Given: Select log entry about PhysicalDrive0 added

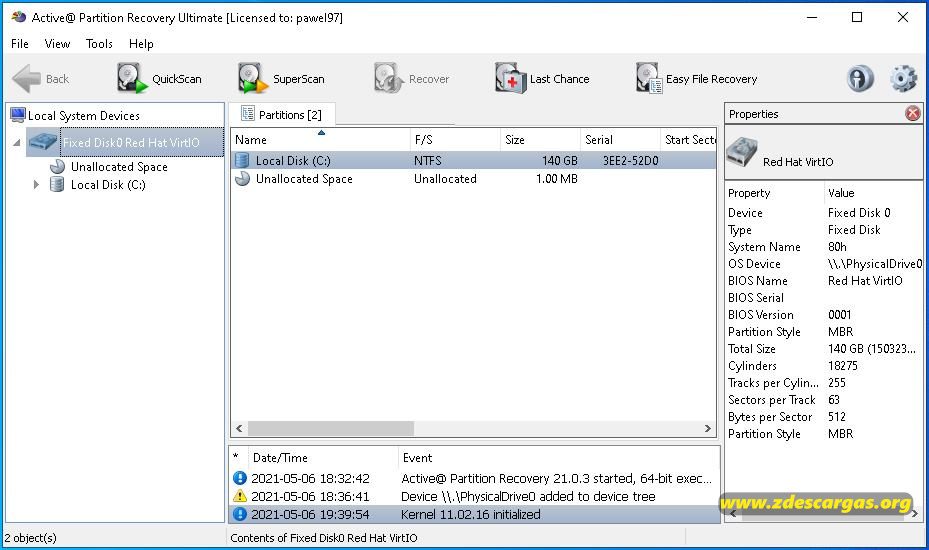Looking at the screenshot, I should [474, 496].
